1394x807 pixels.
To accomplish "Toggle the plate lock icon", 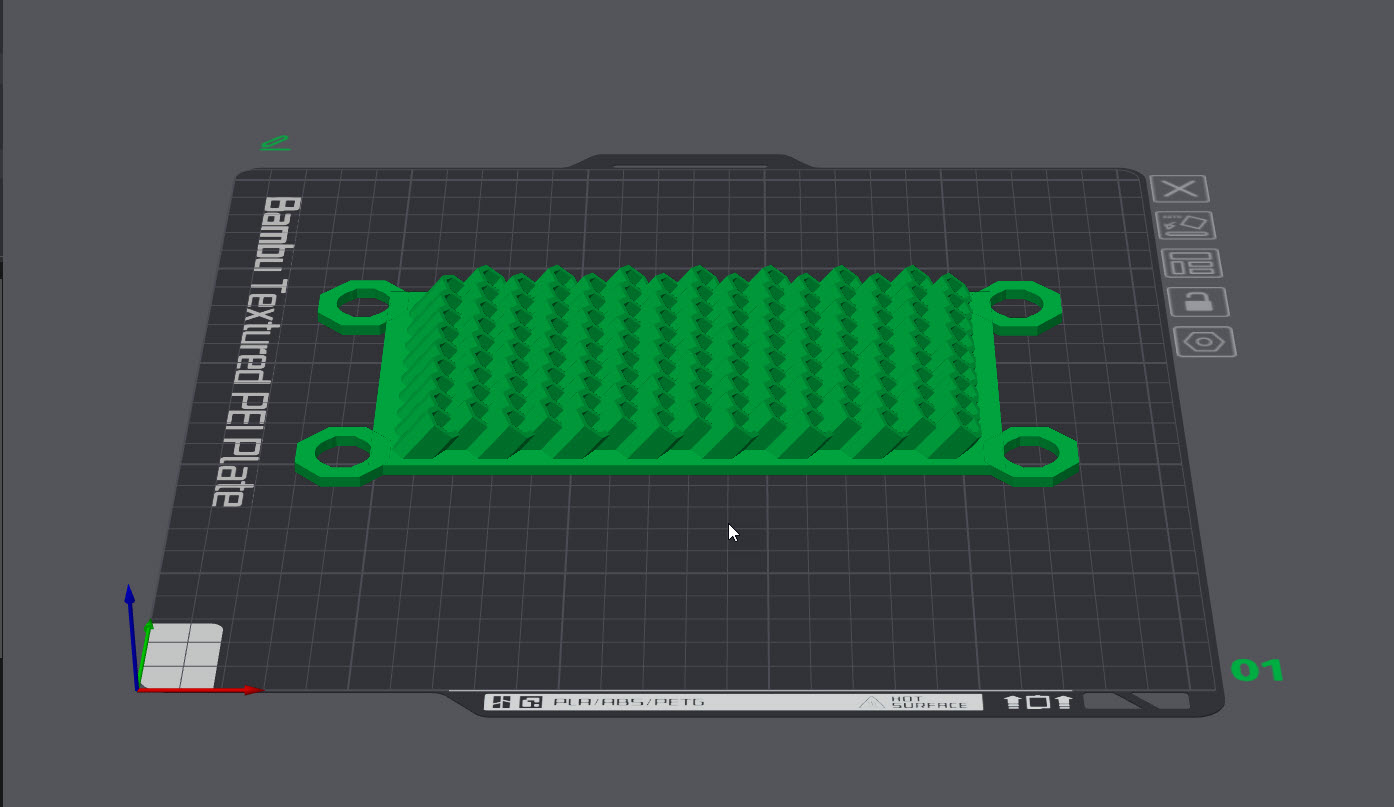I will [x=1198, y=301].
